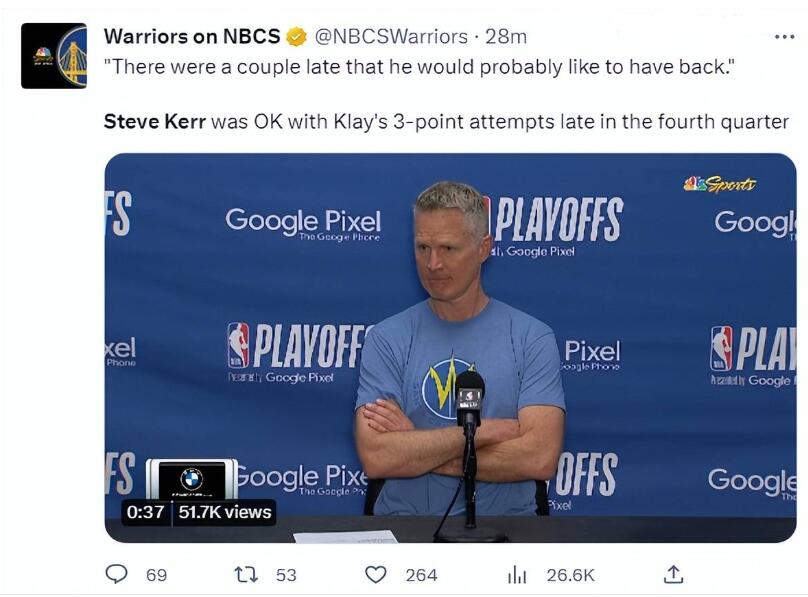Click the 0:37 video duration label
This screenshot has width=808, height=597.
tap(145, 512)
